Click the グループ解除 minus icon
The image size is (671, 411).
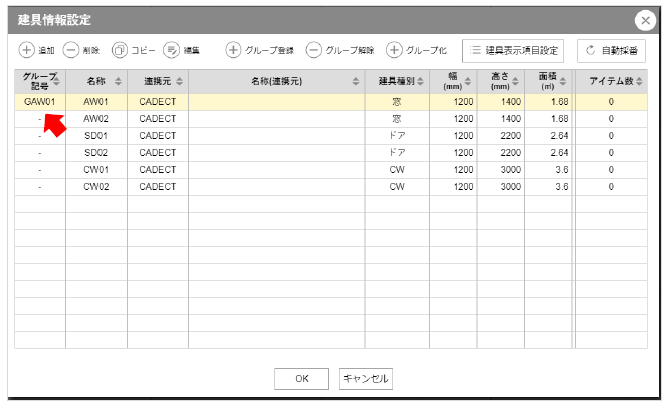click(x=314, y=49)
